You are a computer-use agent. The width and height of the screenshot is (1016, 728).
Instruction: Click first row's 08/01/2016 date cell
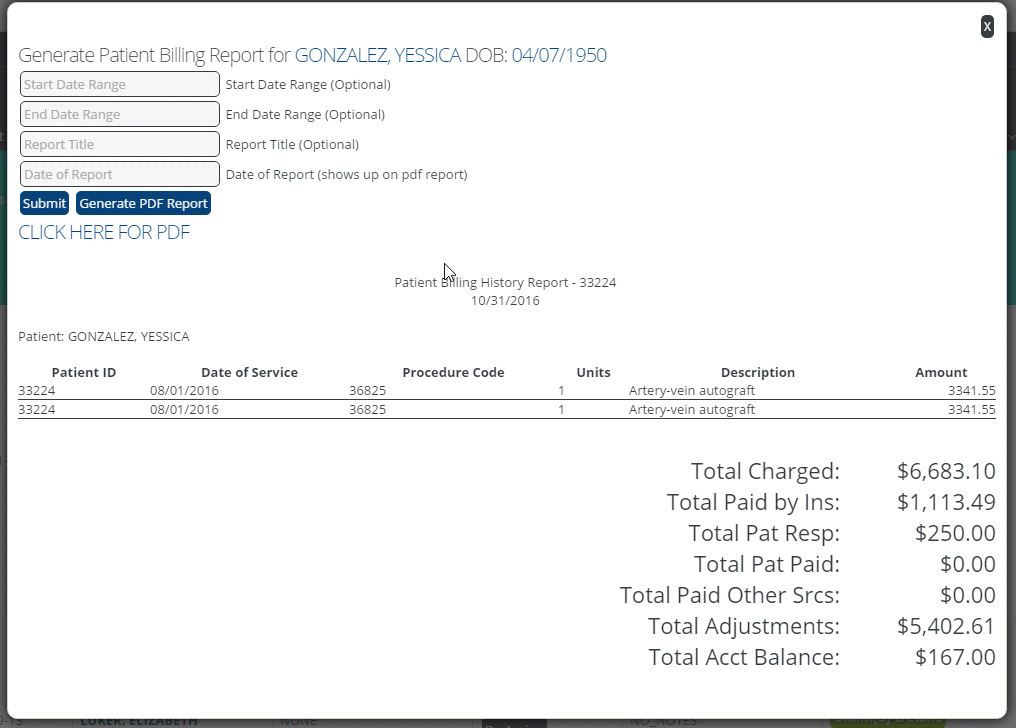184,391
